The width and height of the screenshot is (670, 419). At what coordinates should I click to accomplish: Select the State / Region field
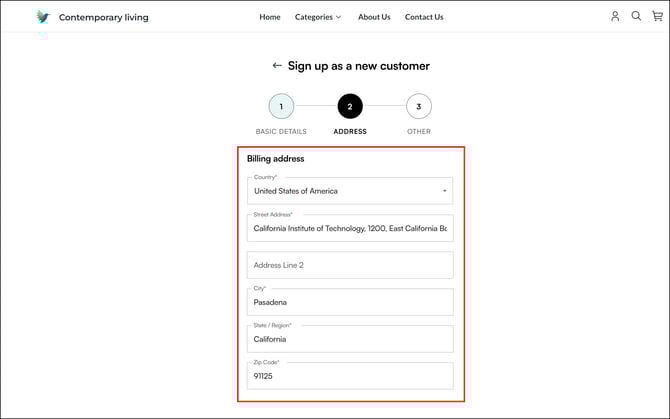pos(350,339)
